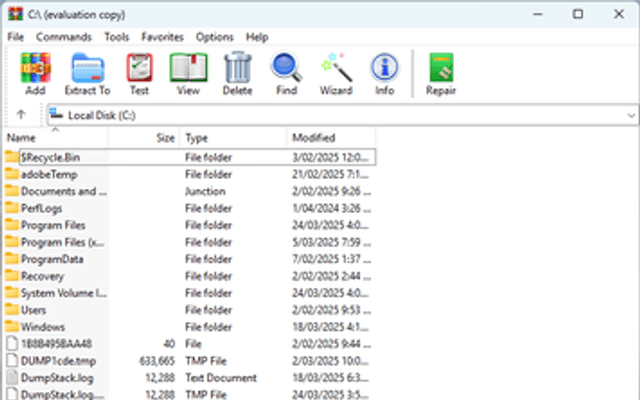The width and height of the screenshot is (640, 400).
Task: Click the 1/04/2024 3:26 modified date
Action: point(331,208)
